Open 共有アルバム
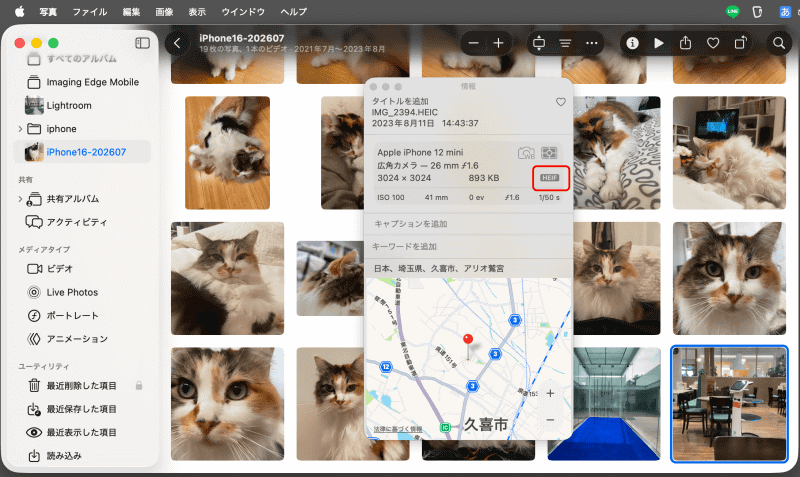The image size is (800, 477). coord(72,199)
